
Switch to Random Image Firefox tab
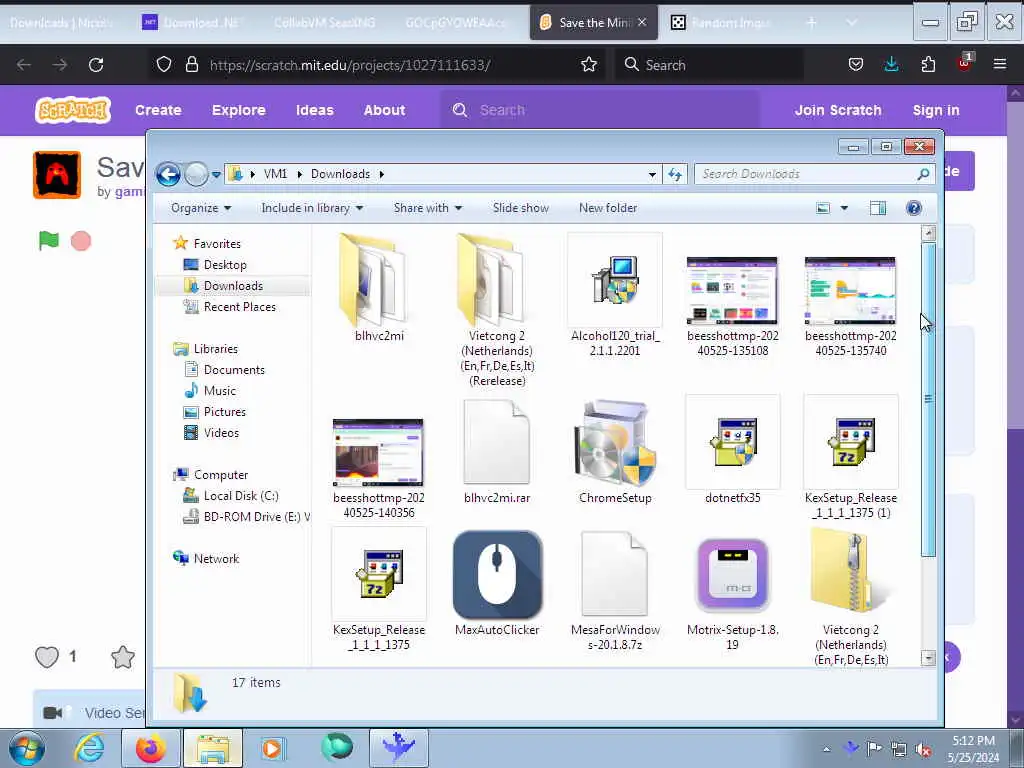click(x=722, y=22)
